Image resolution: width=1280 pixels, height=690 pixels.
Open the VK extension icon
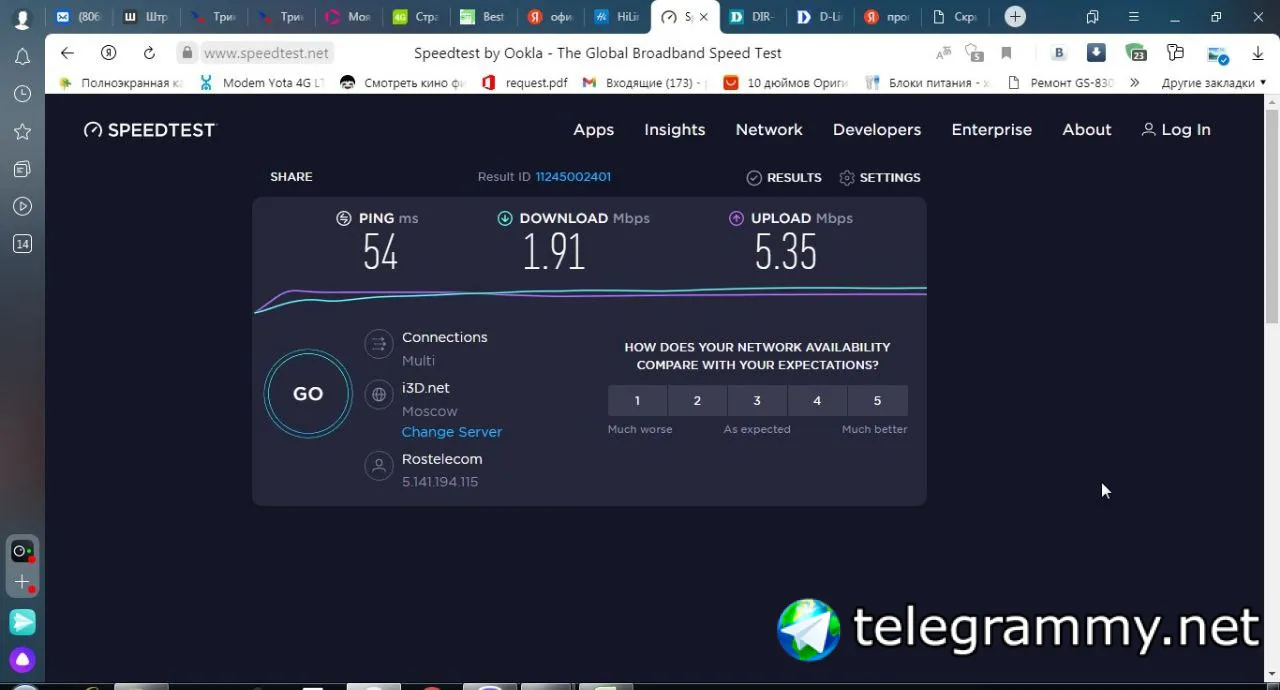(1059, 53)
